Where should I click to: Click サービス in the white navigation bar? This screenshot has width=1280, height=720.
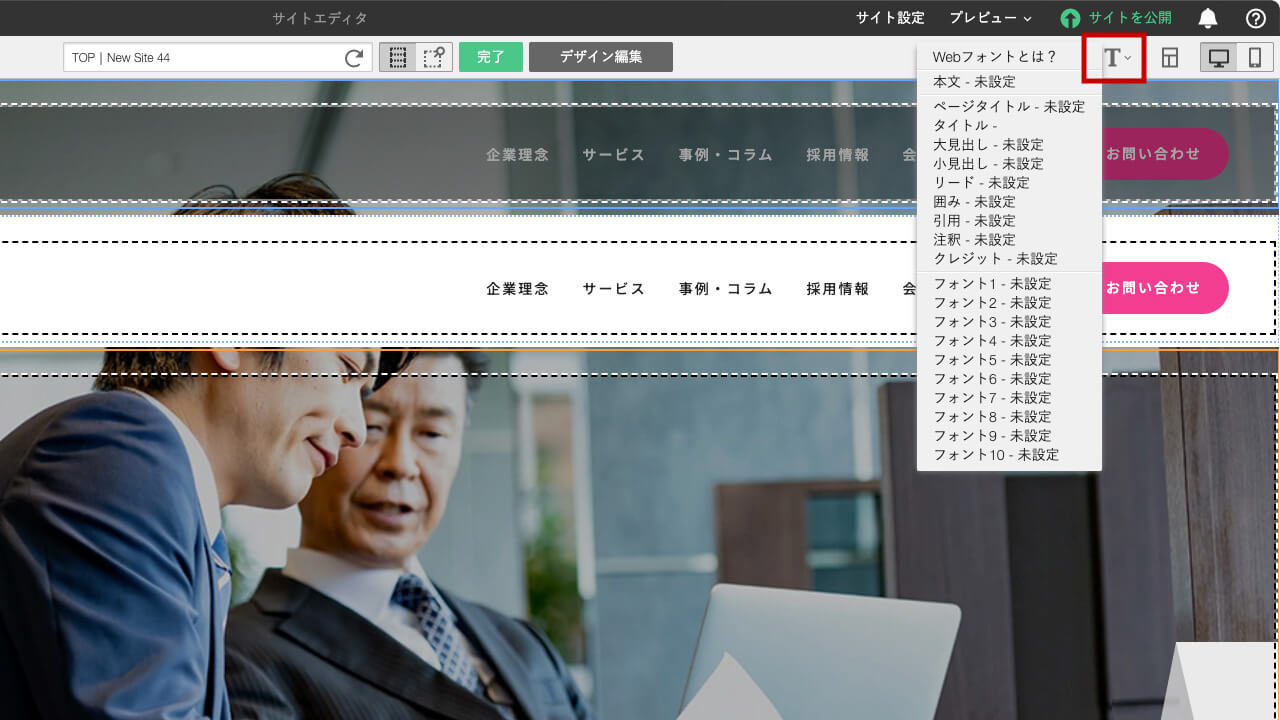pos(614,288)
